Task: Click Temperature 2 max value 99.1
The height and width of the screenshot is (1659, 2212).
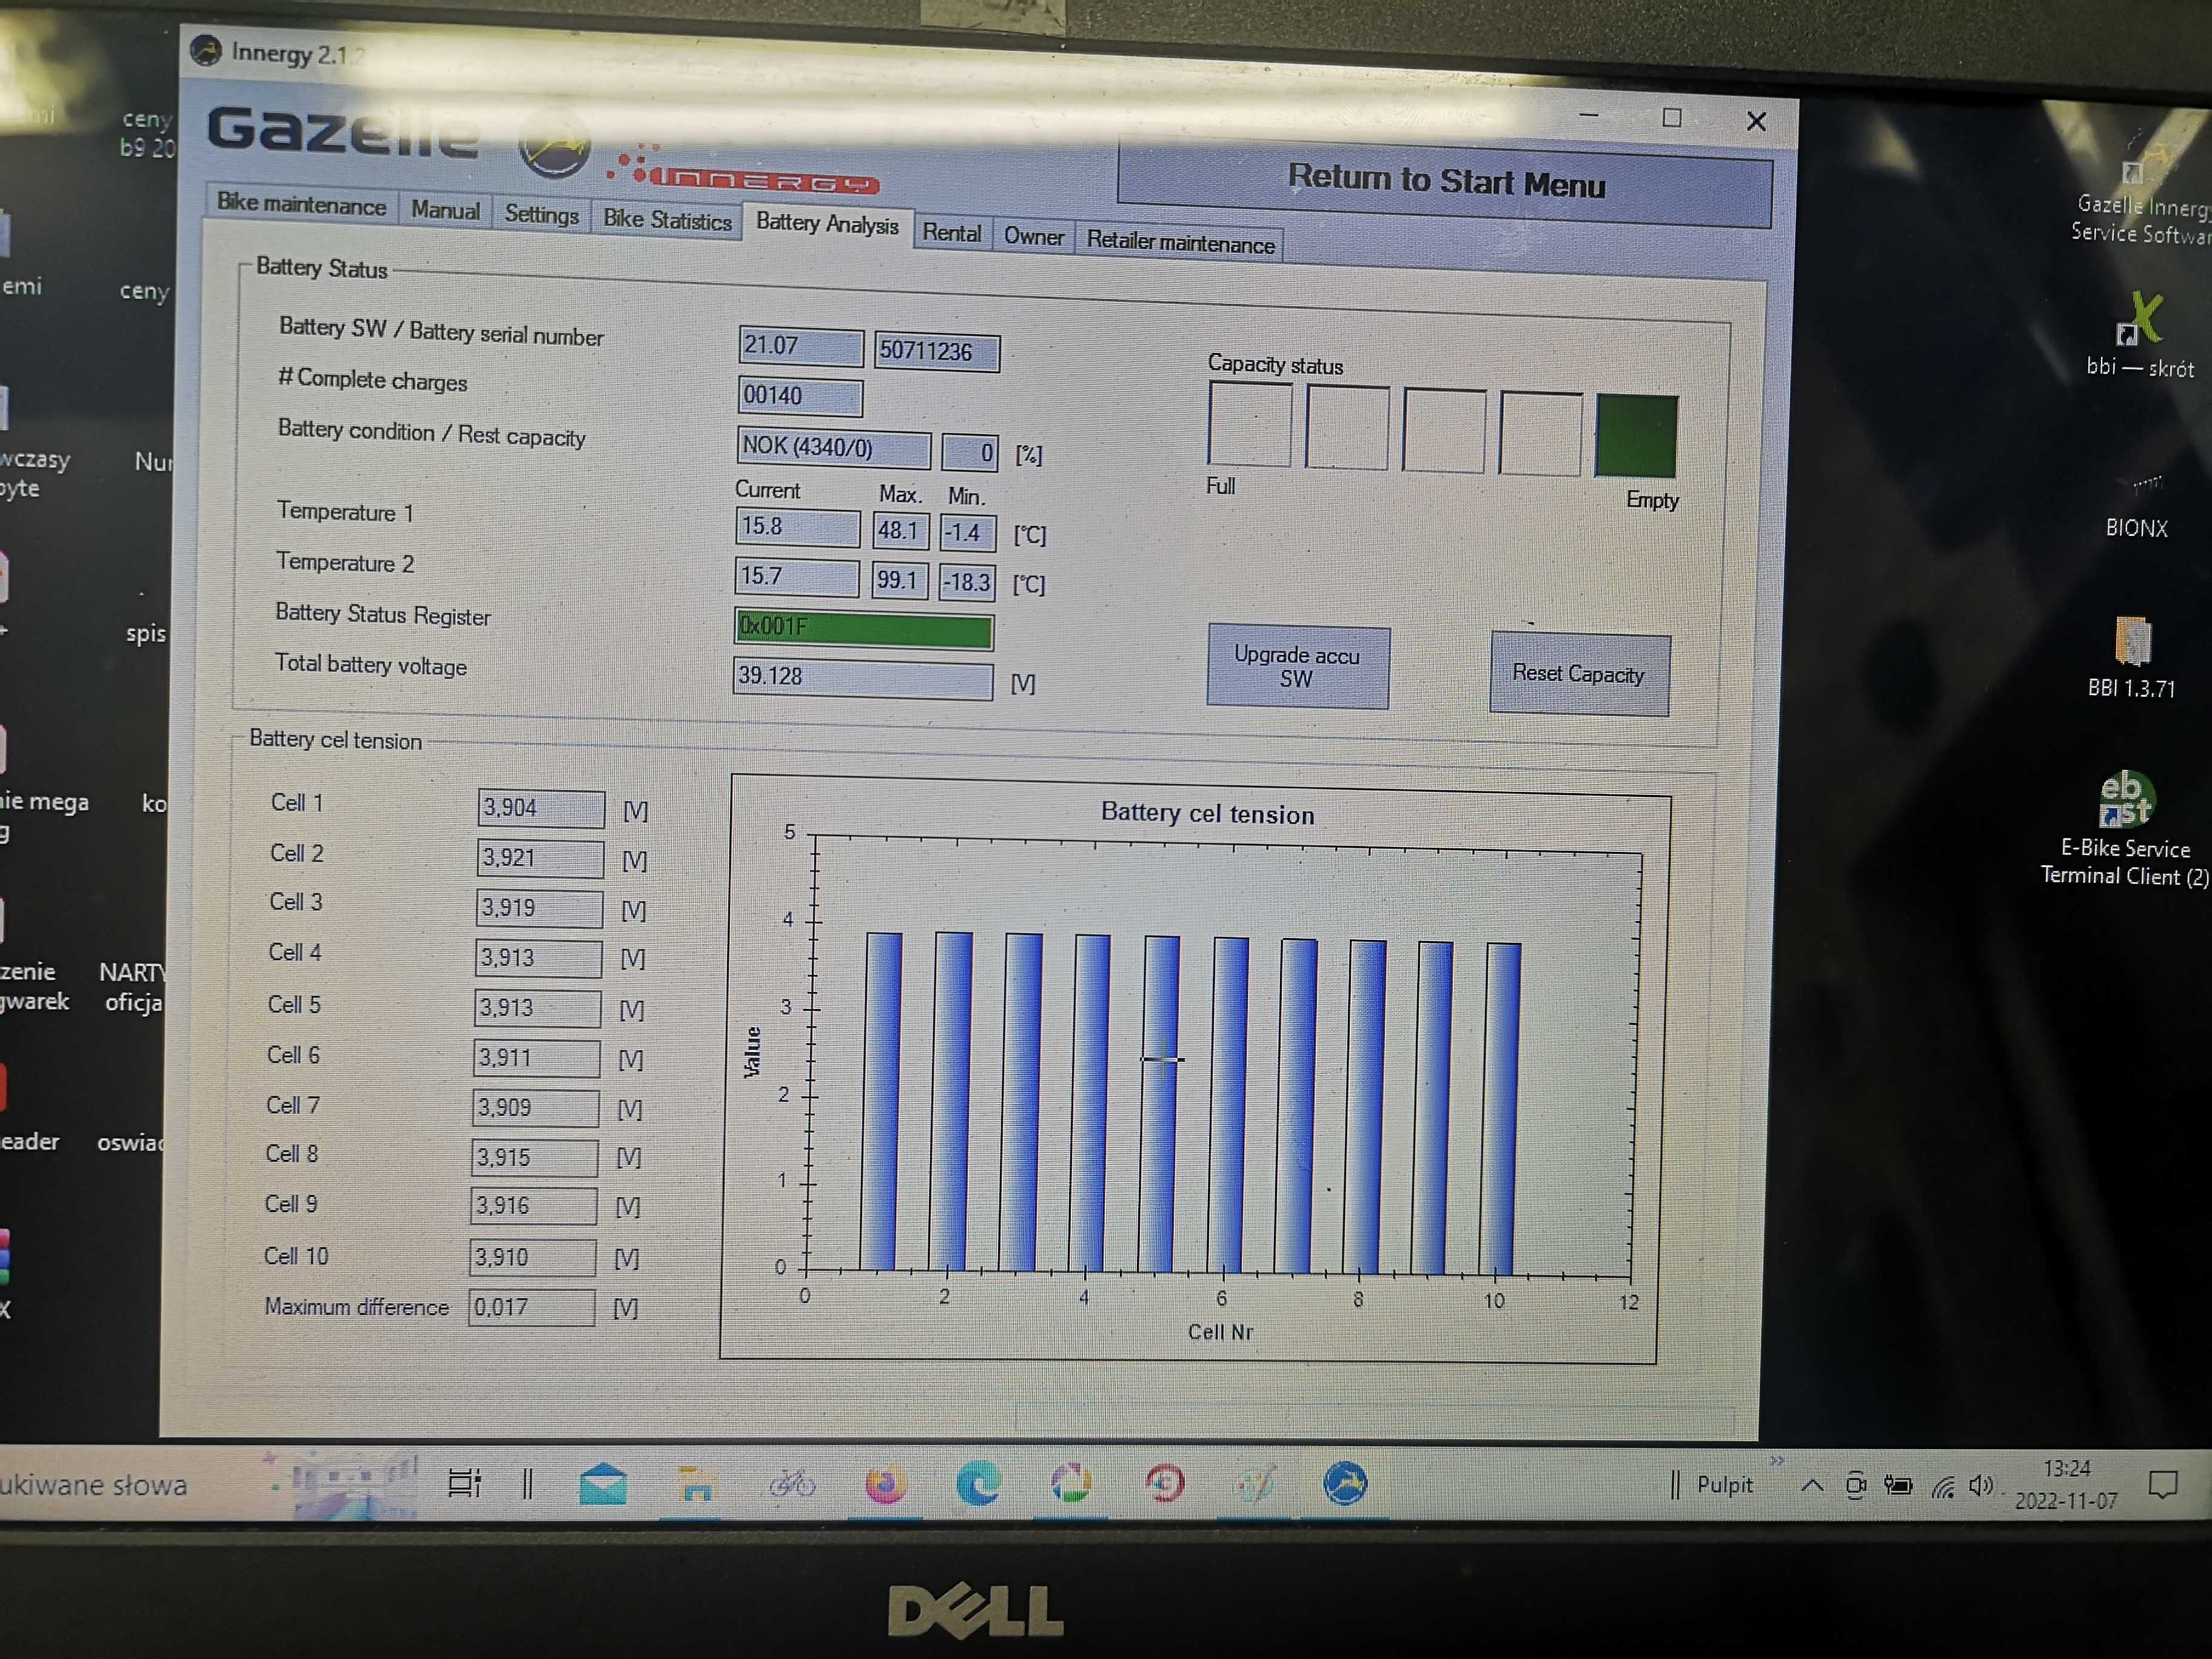Action: [x=899, y=580]
